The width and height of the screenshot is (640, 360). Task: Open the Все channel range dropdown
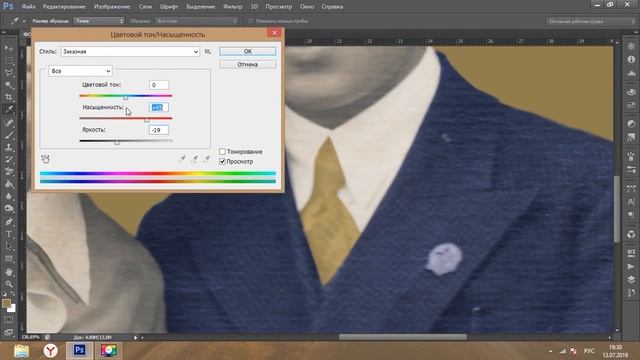coord(80,71)
